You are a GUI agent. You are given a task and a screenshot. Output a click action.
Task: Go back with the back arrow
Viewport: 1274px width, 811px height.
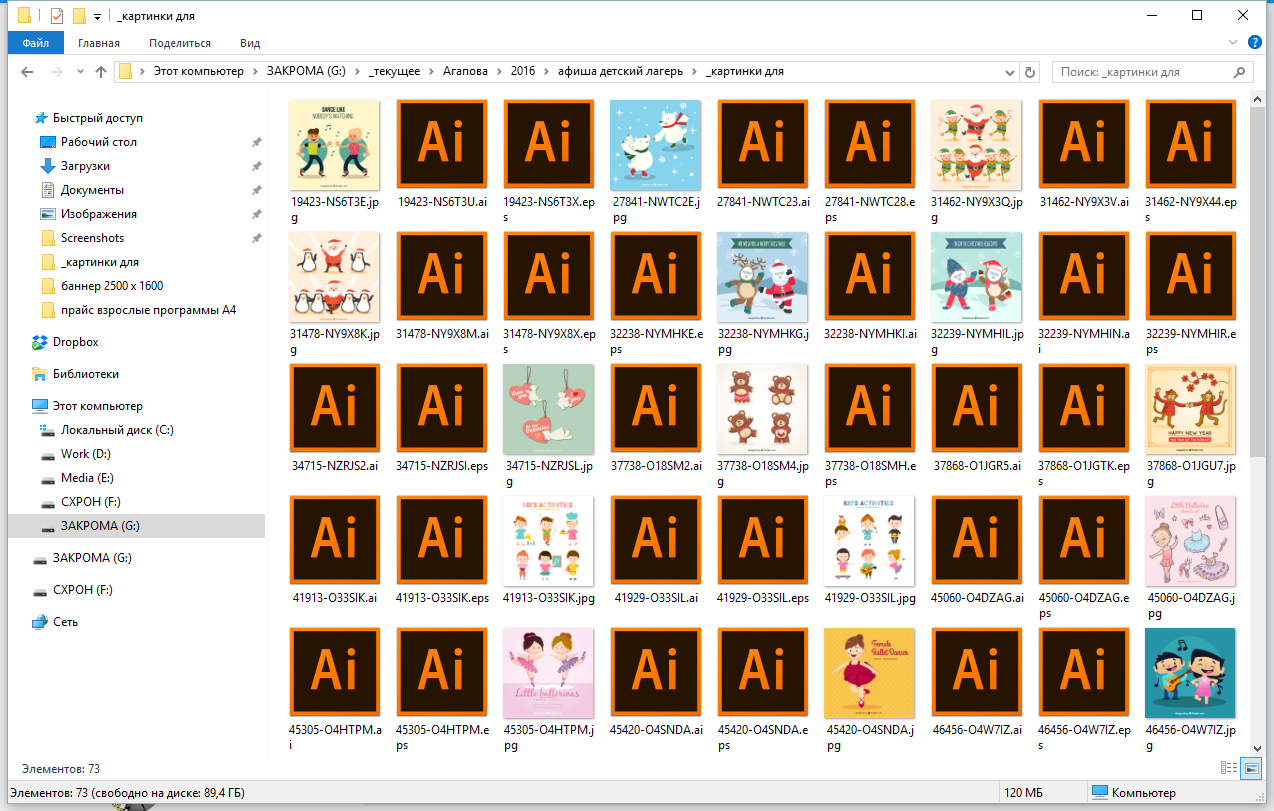pyautogui.click(x=27, y=72)
